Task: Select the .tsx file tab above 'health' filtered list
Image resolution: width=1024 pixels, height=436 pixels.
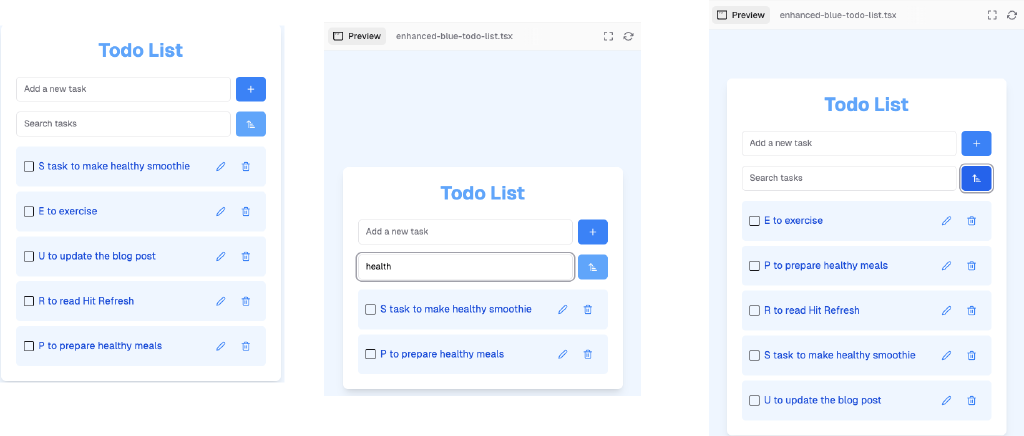Action: [454, 36]
